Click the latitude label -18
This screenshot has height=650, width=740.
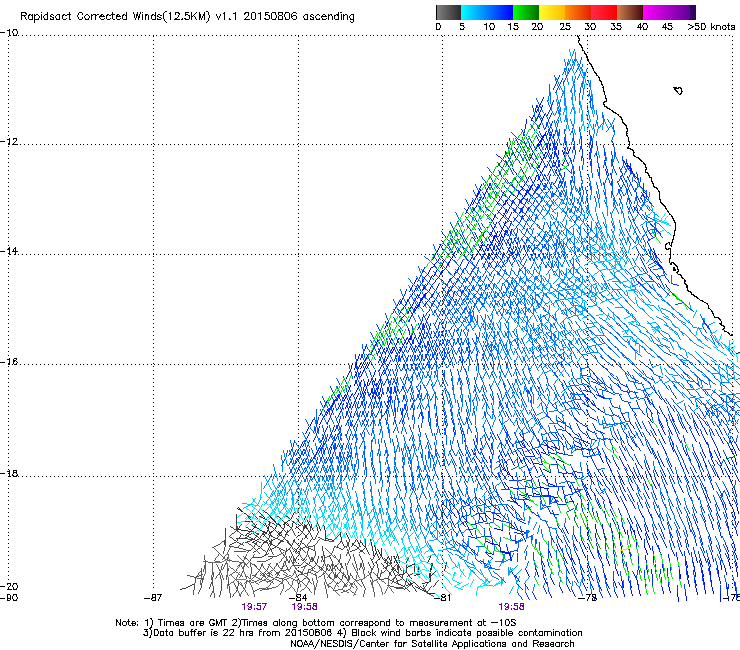pos(9,473)
